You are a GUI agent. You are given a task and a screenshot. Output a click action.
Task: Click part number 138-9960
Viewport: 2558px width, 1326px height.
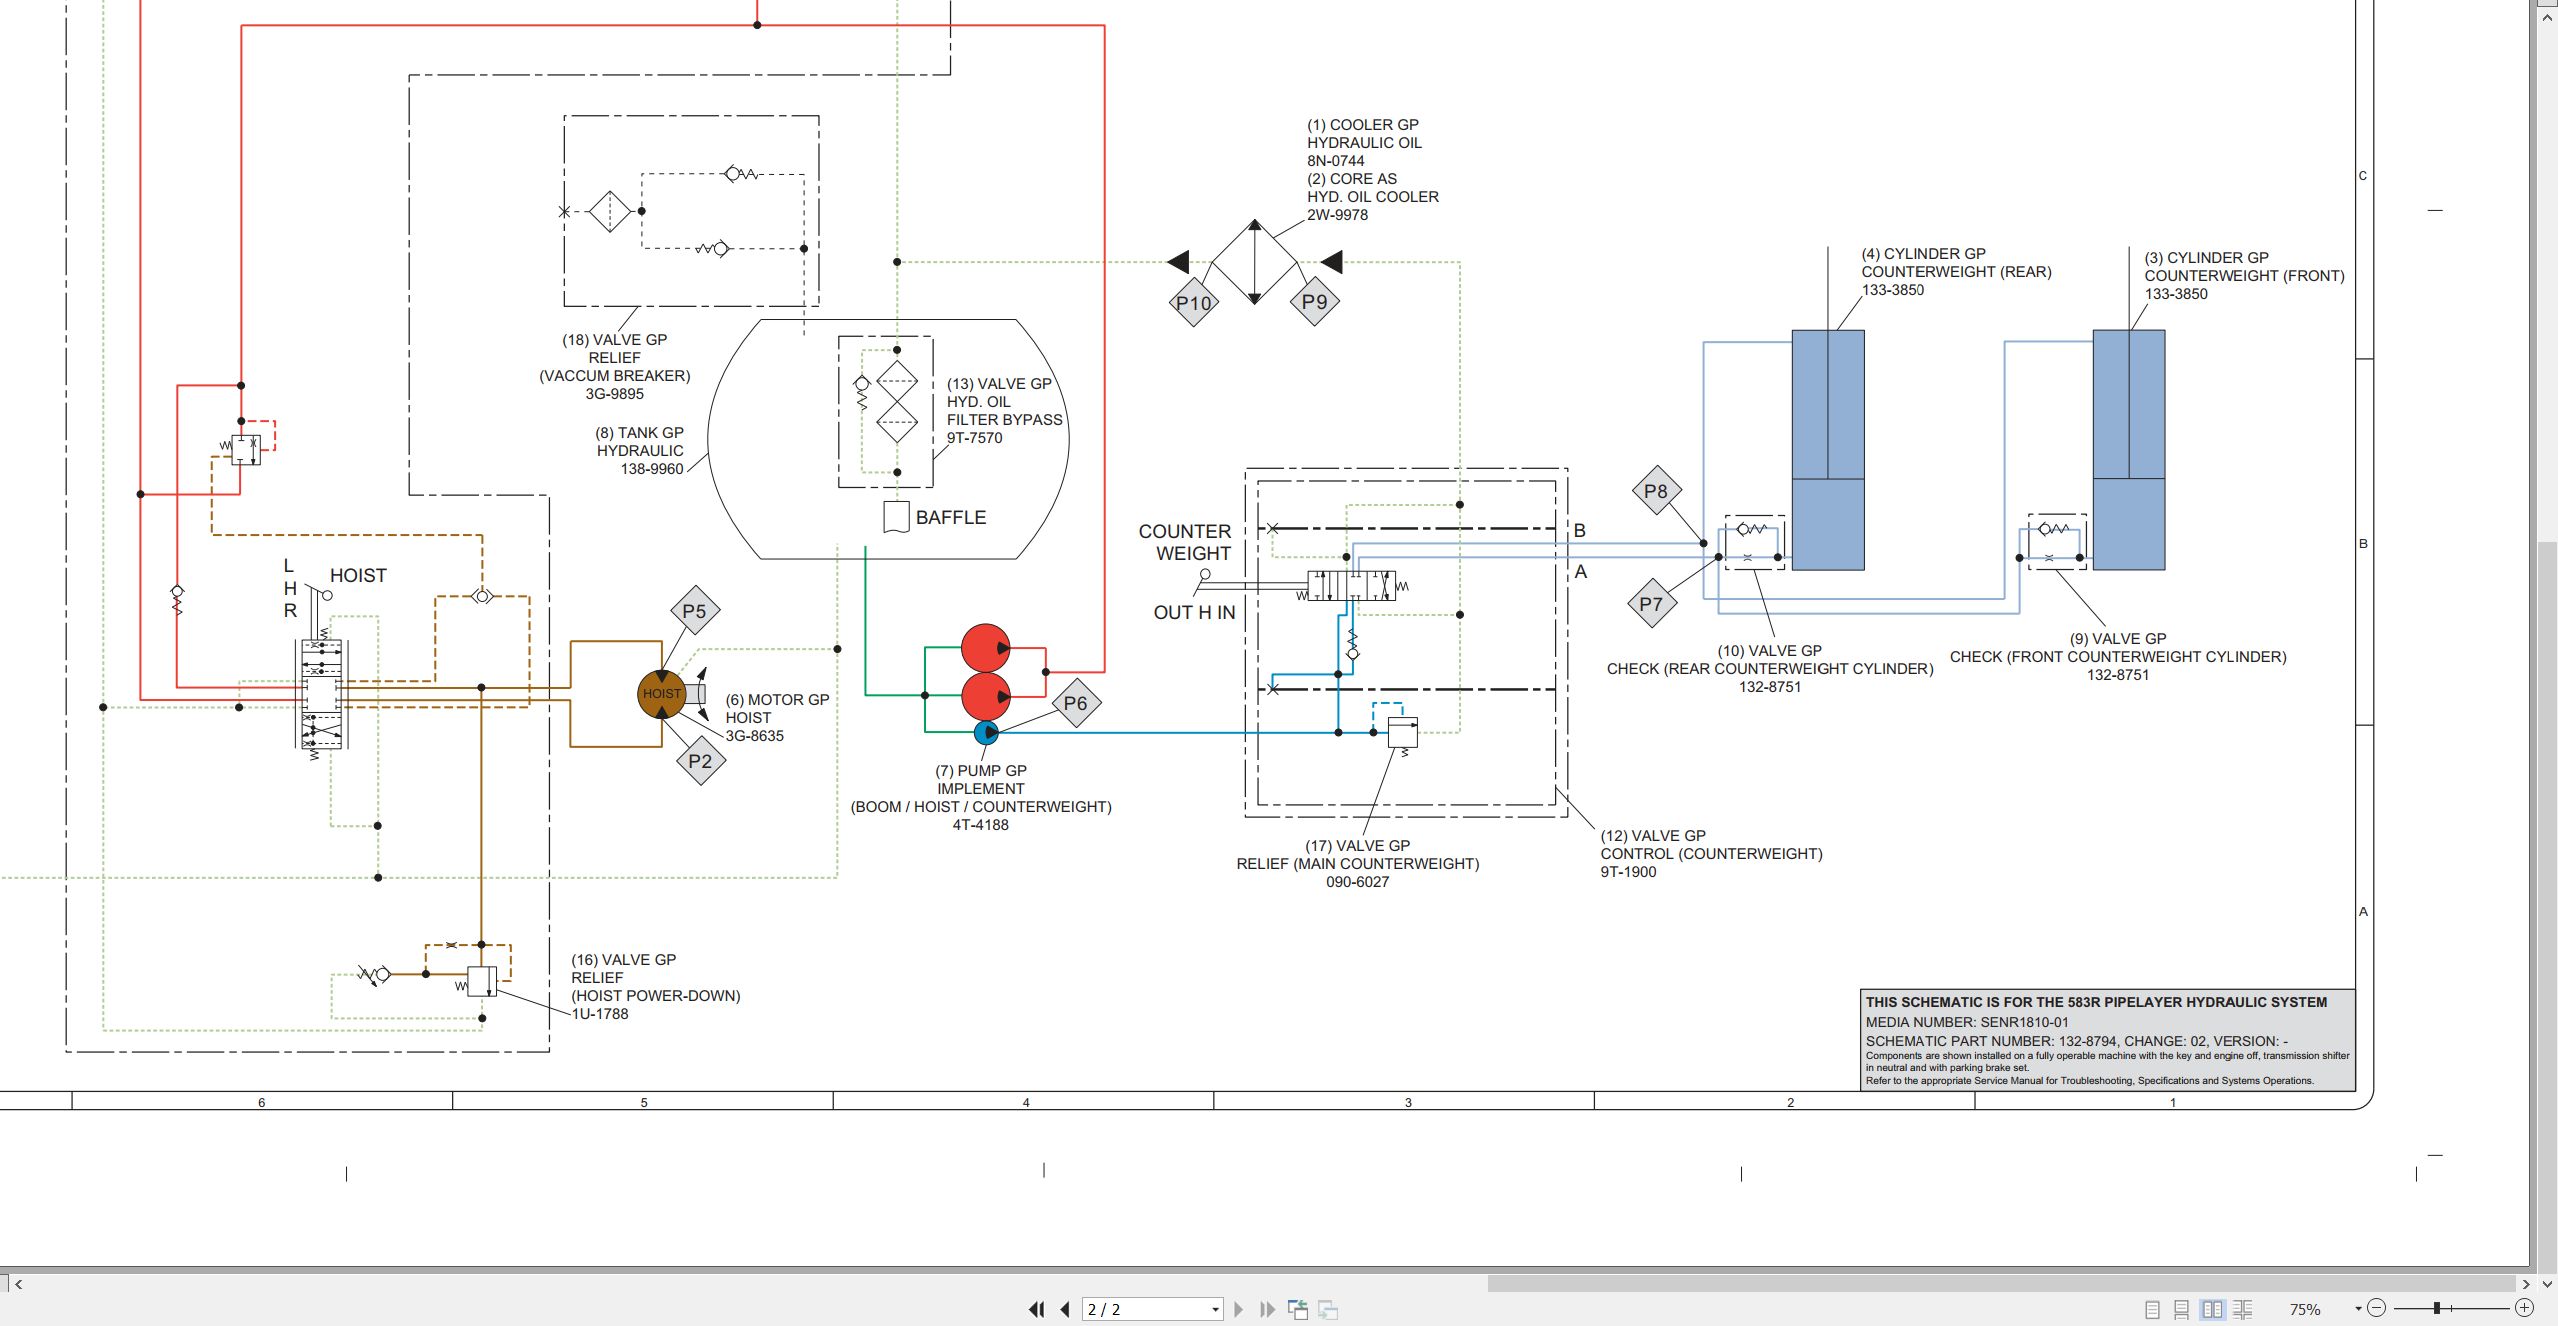point(652,469)
